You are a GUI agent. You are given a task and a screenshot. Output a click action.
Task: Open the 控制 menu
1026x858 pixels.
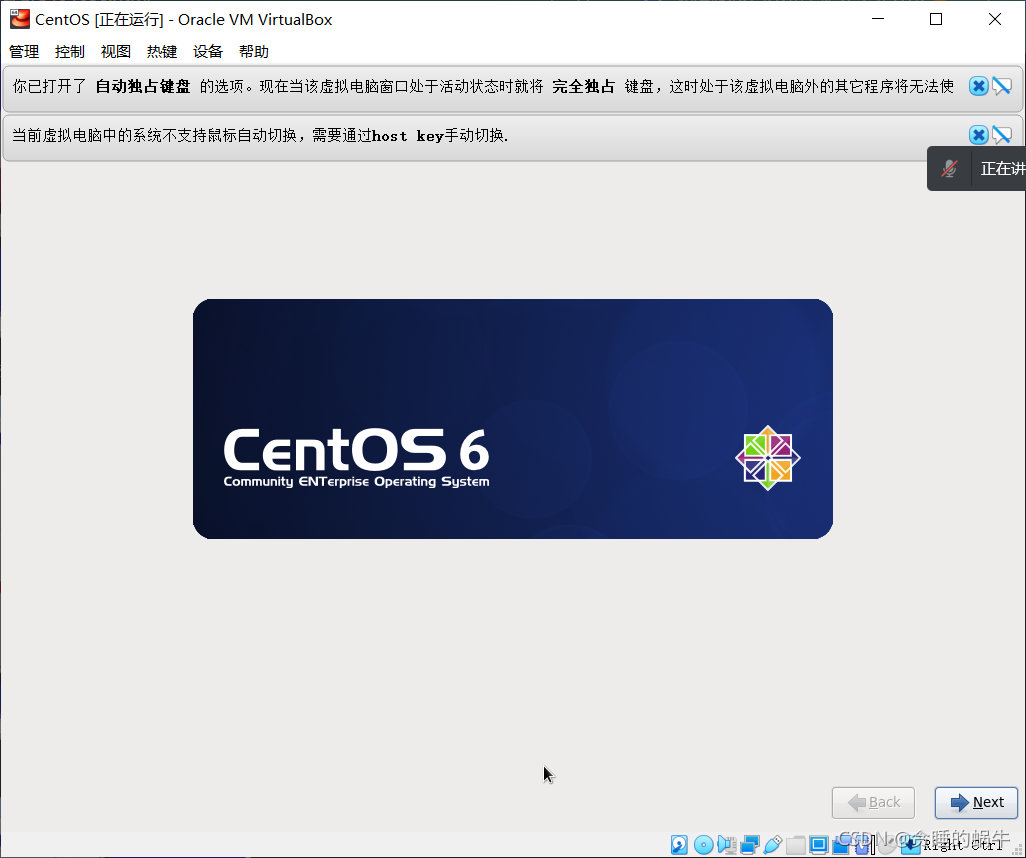[x=70, y=52]
